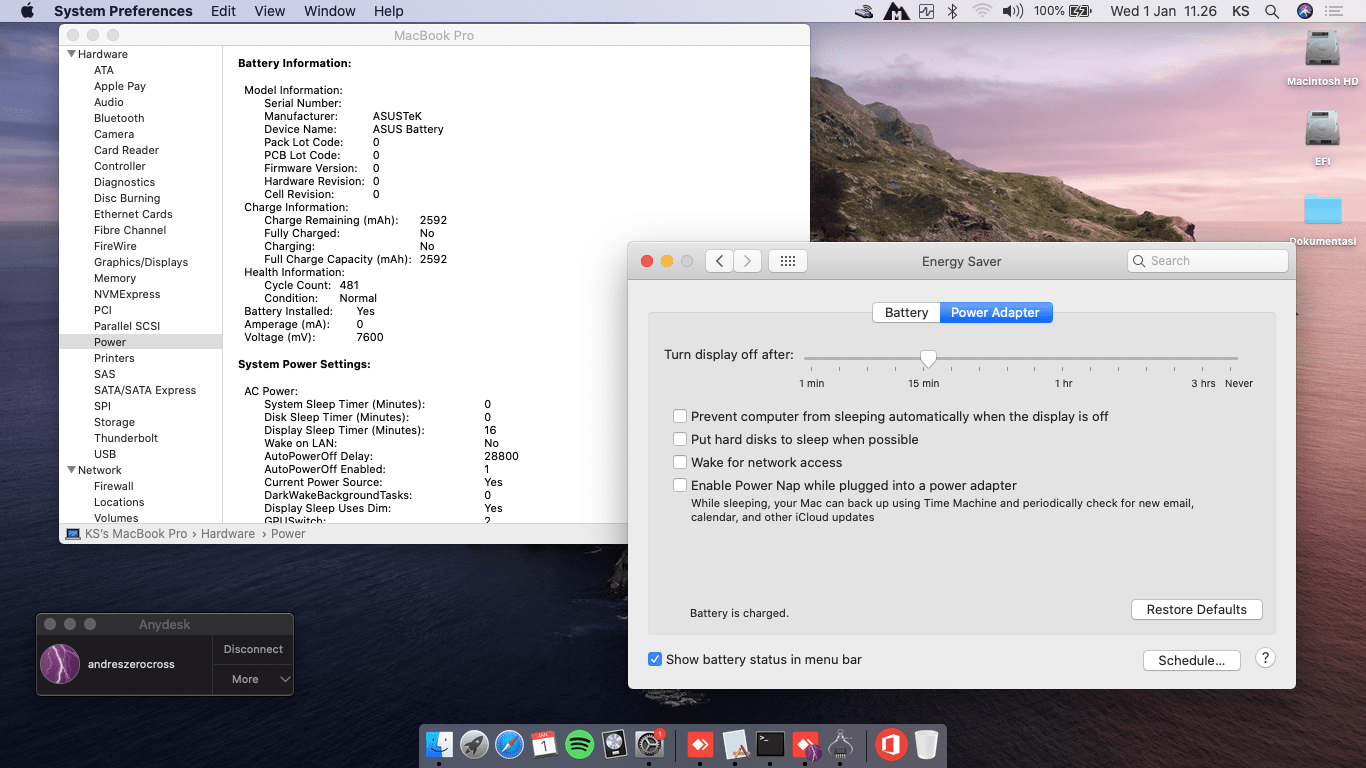Select Memory in hardware sidebar
Screen dimensions: 1366x768
point(115,278)
